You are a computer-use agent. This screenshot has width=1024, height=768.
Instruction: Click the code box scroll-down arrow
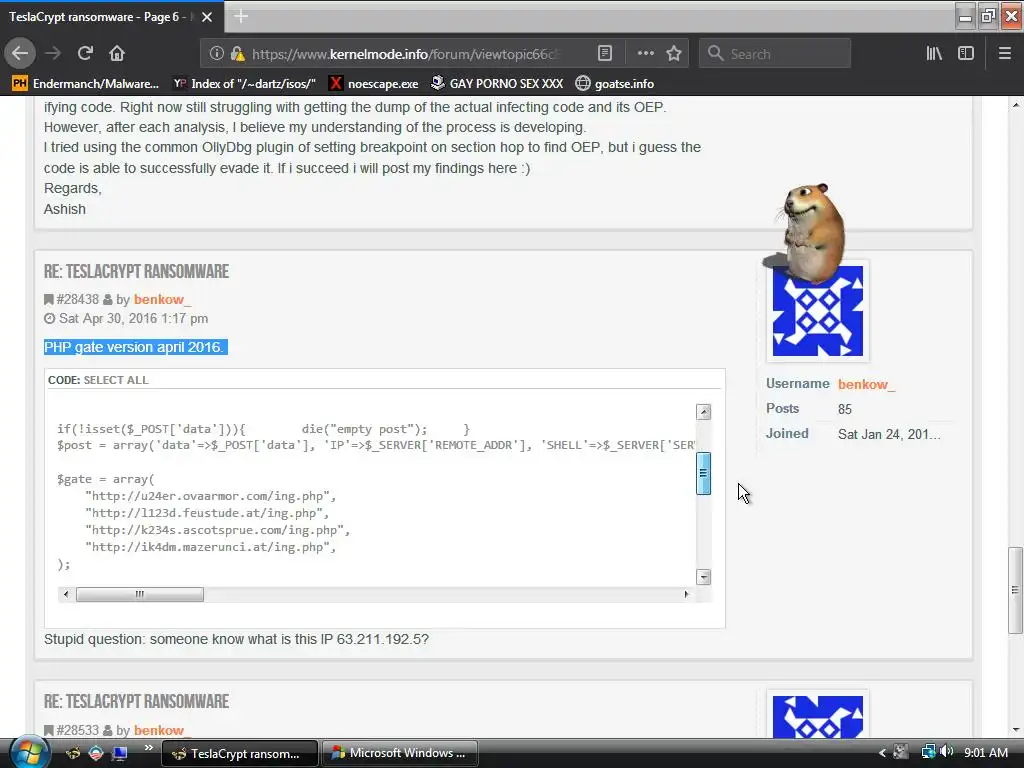(x=703, y=577)
